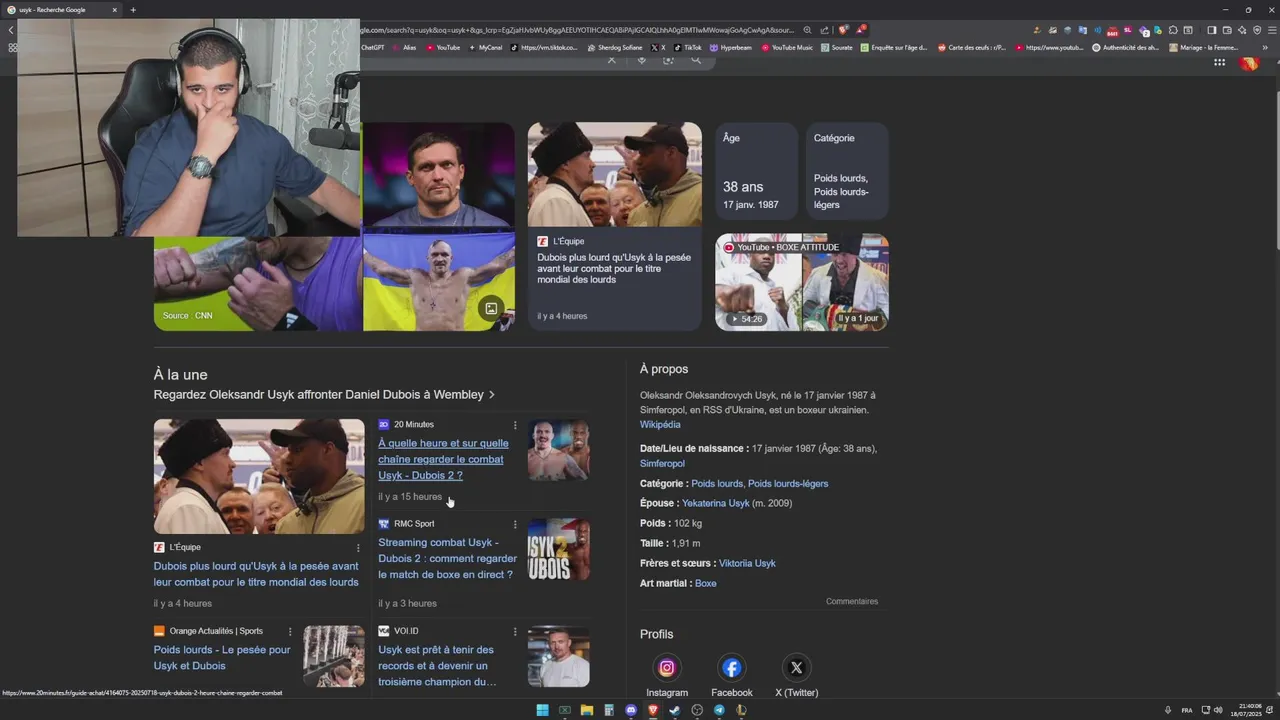The image size is (1280, 720).
Task: Close the 'usyk - Recherche Google' tab
Action: point(114,10)
